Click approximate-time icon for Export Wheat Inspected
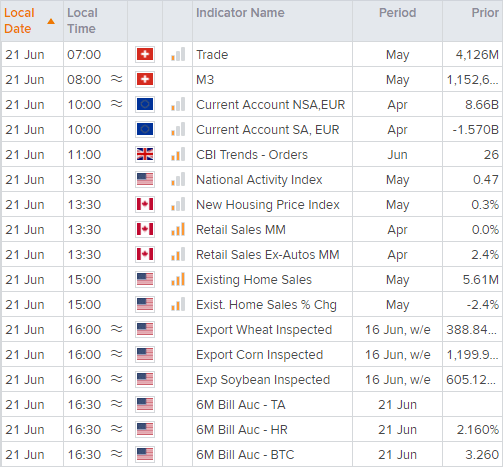Image resolution: width=503 pixels, height=467 pixels. [x=116, y=329]
